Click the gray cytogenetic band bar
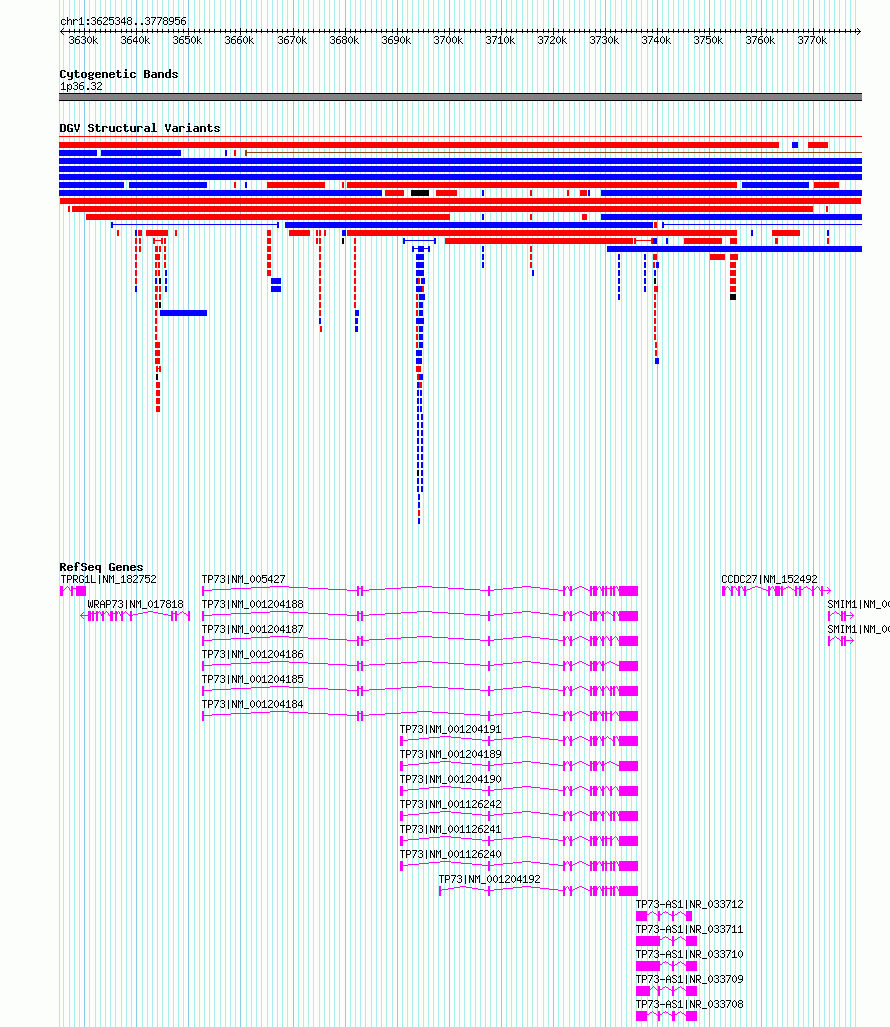 (460, 97)
